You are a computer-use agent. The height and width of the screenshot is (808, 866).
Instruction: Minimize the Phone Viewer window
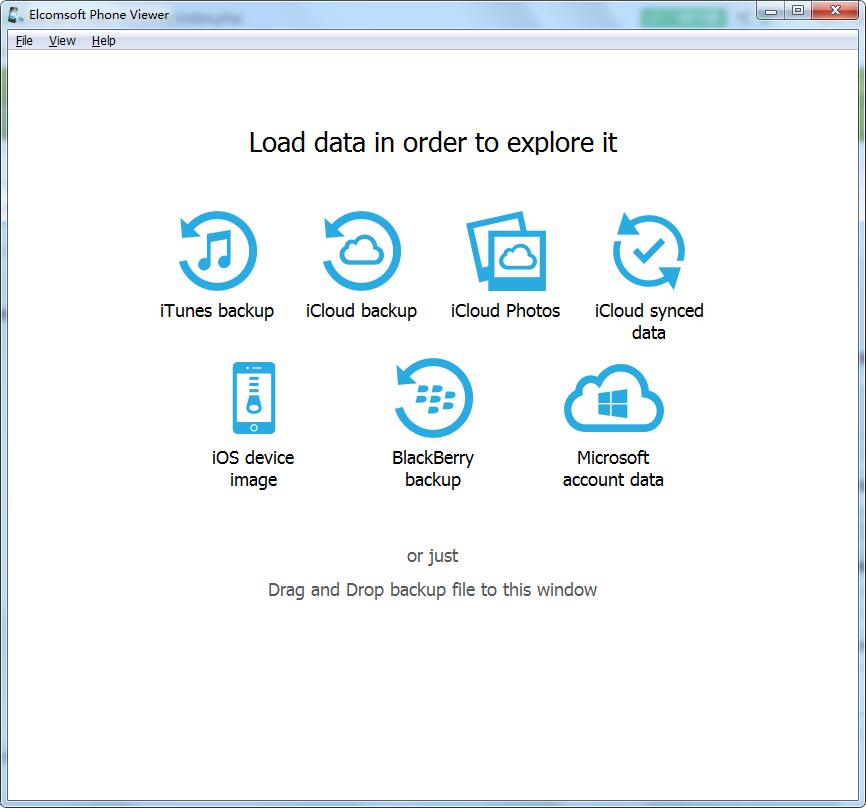(771, 10)
